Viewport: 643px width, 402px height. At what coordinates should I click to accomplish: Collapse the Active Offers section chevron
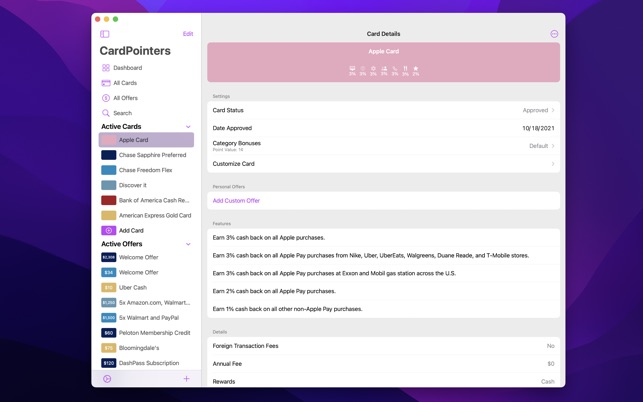coord(188,244)
